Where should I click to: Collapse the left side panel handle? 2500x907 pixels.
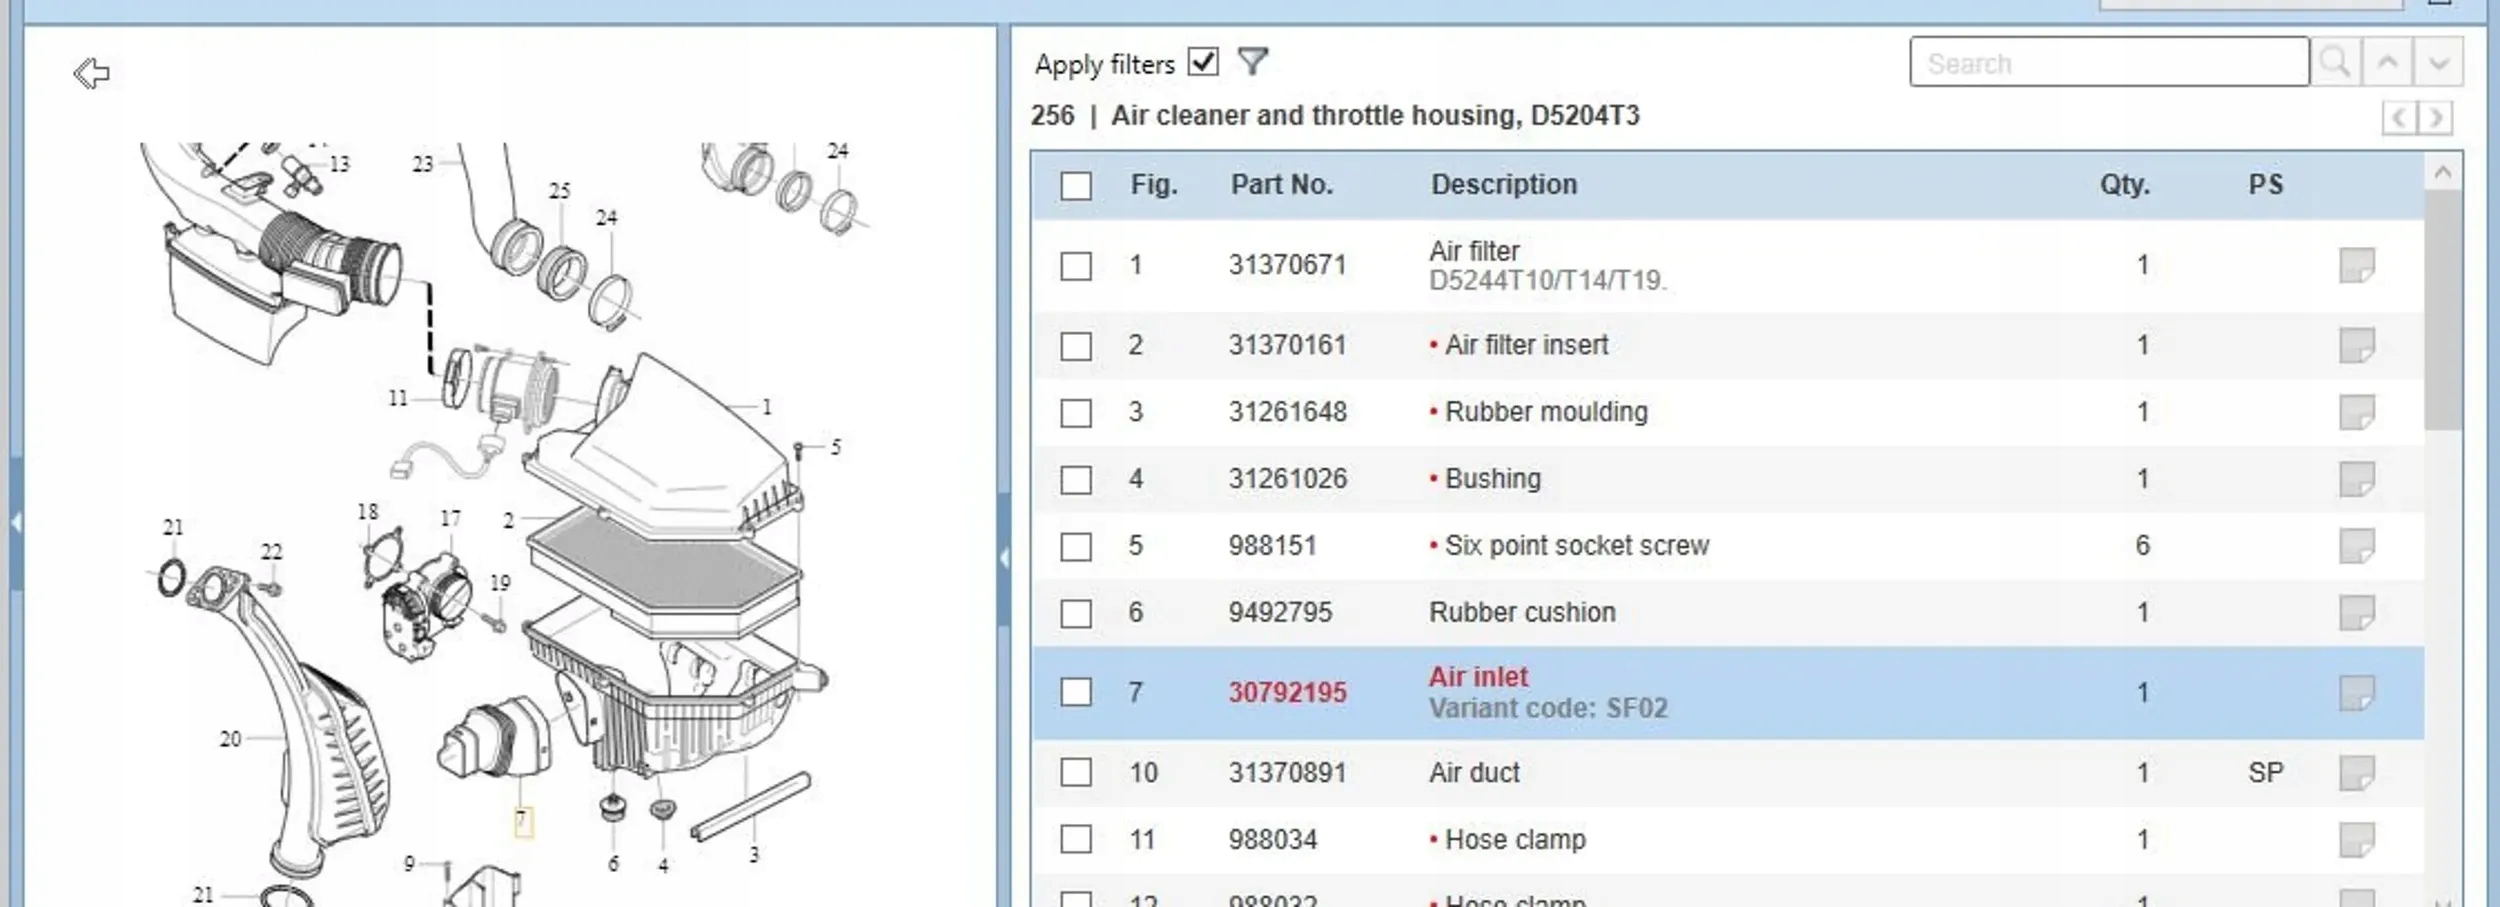pyautogui.click(x=16, y=522)
